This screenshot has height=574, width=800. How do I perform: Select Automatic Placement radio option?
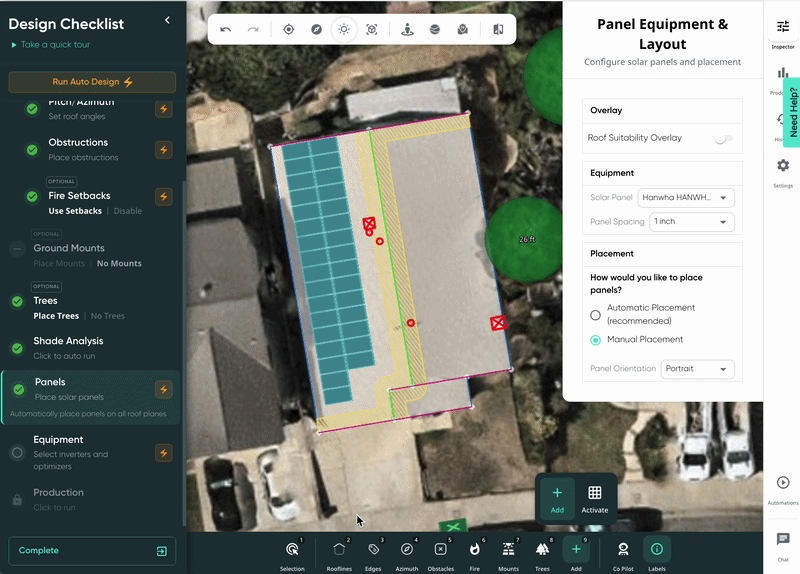(596, 315)
